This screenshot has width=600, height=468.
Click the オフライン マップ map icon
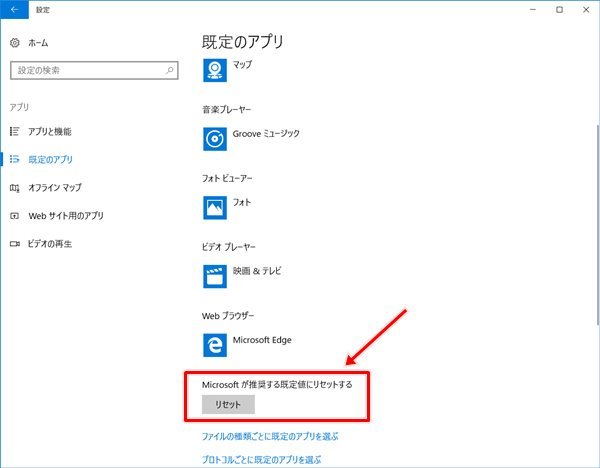[15, 188]
